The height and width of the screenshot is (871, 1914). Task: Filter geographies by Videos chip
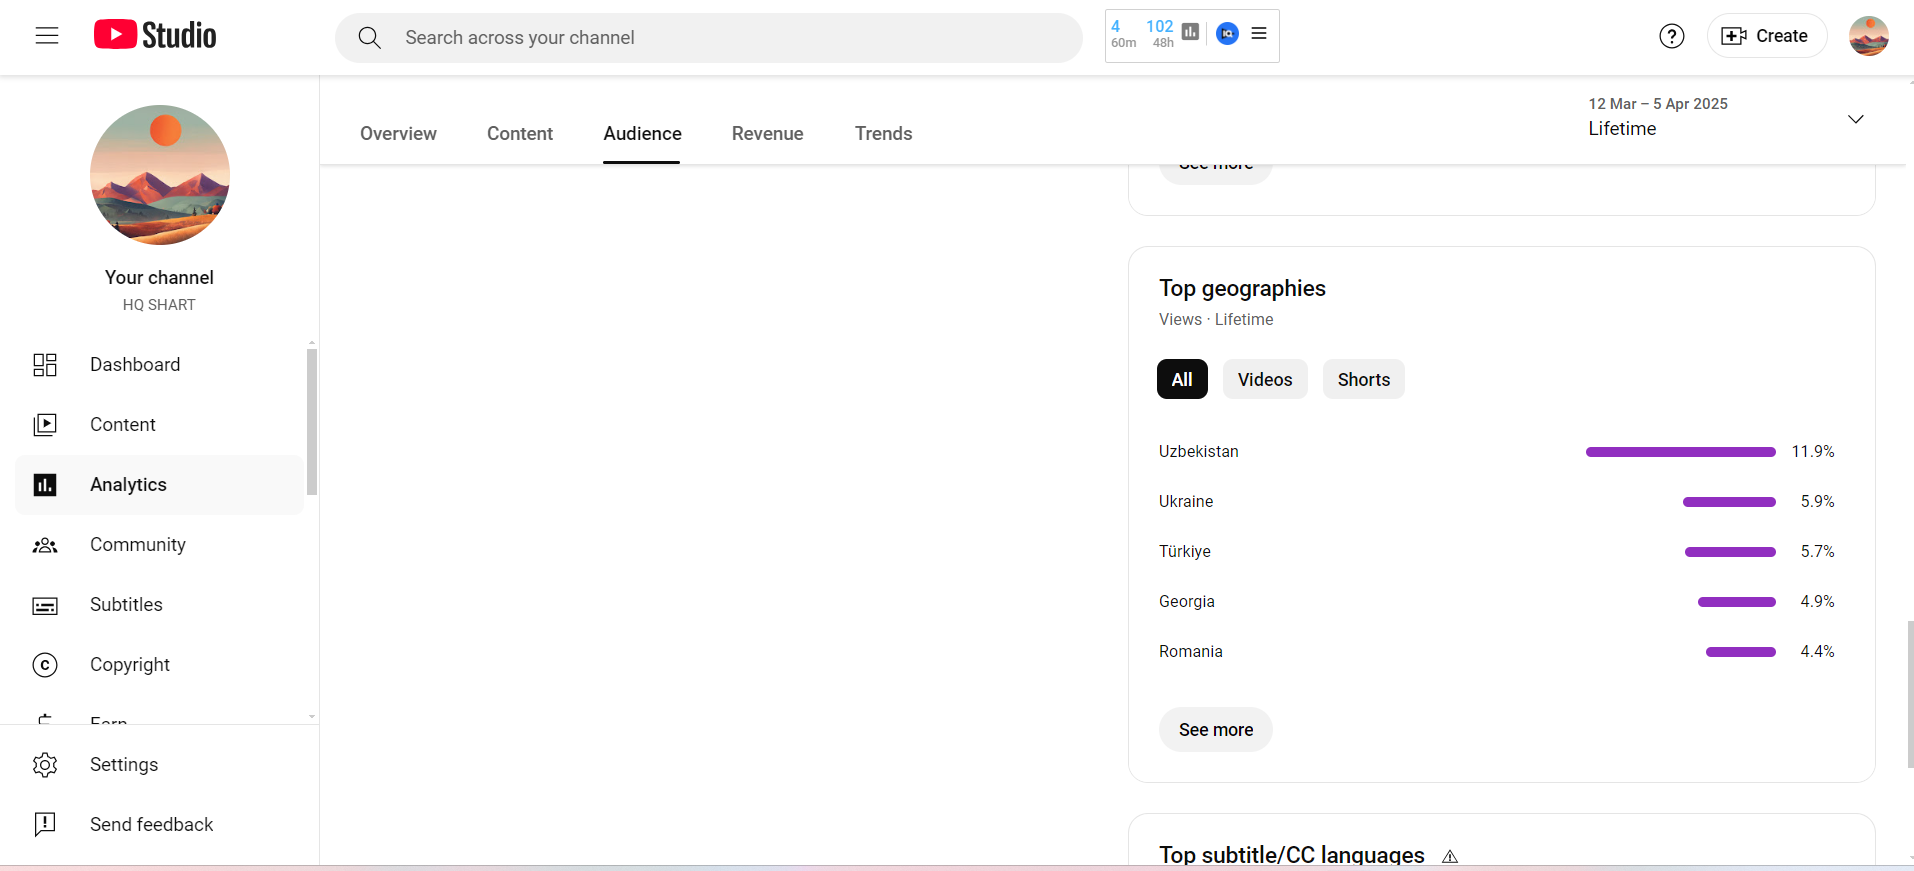1264,380
